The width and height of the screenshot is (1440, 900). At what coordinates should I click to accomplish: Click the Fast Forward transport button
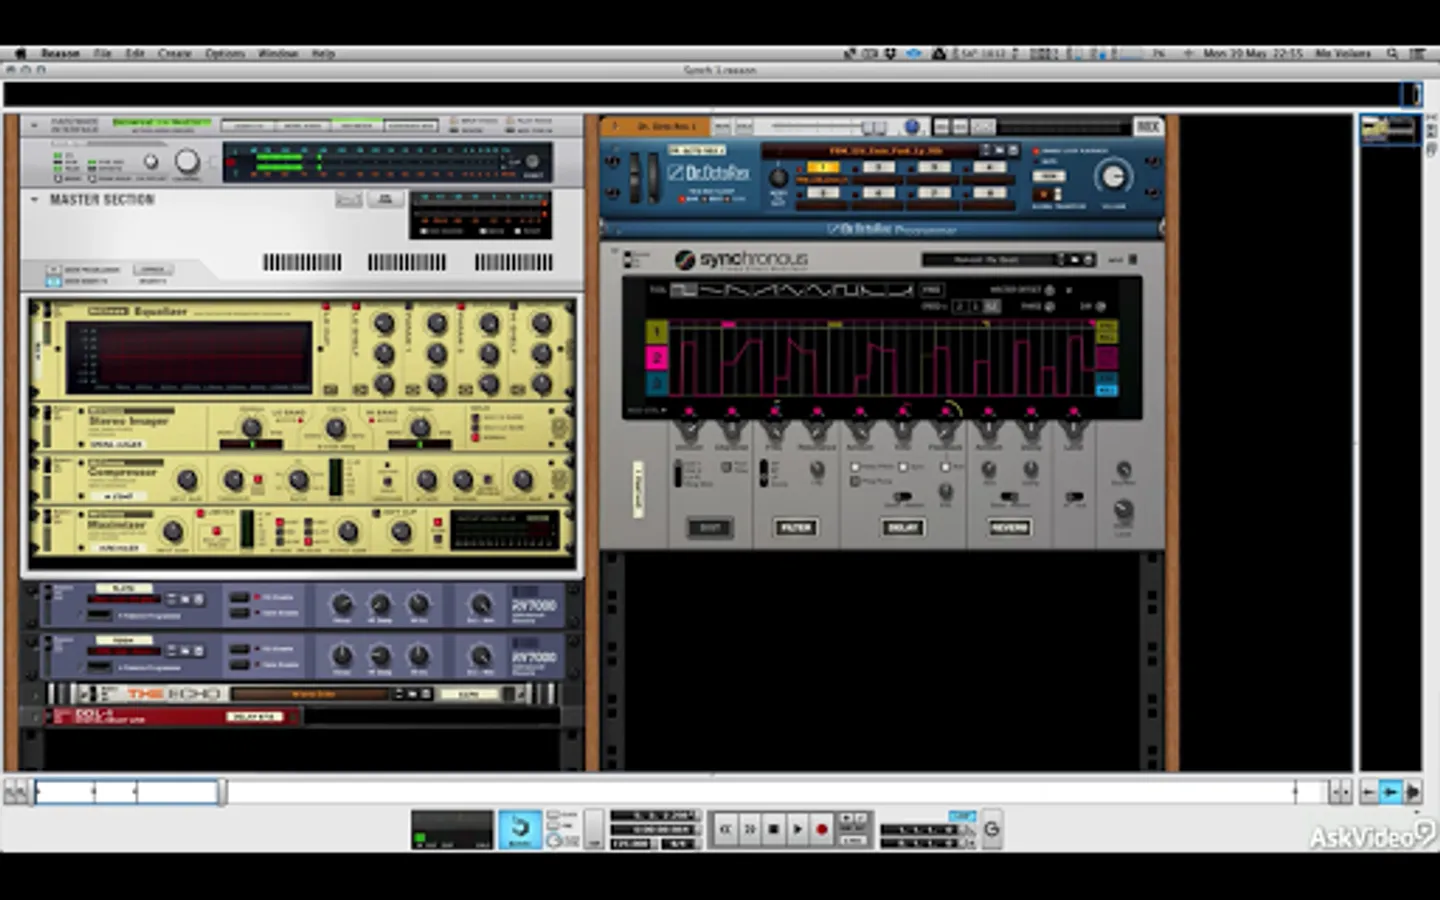pyautogui.click(x=749, y=829)
